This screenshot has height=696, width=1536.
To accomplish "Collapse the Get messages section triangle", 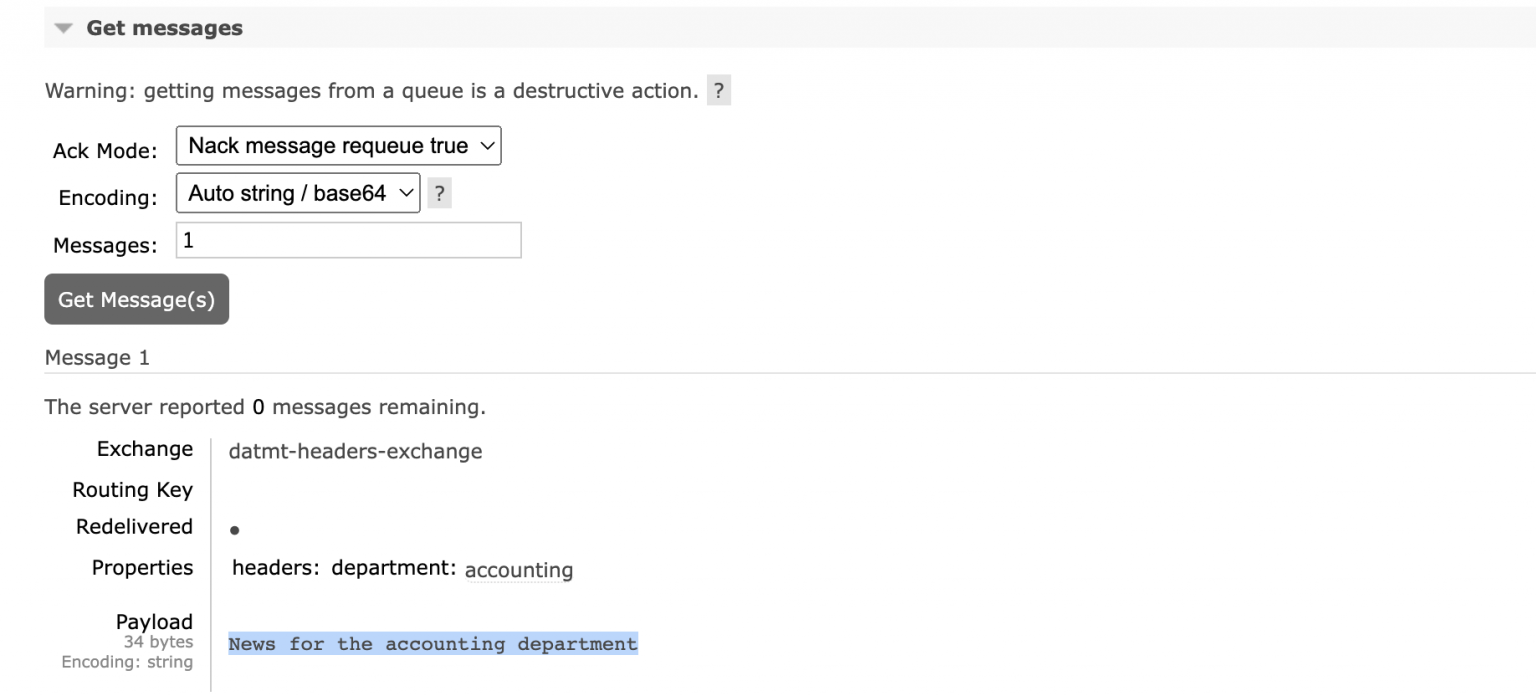I will (64, 29).
